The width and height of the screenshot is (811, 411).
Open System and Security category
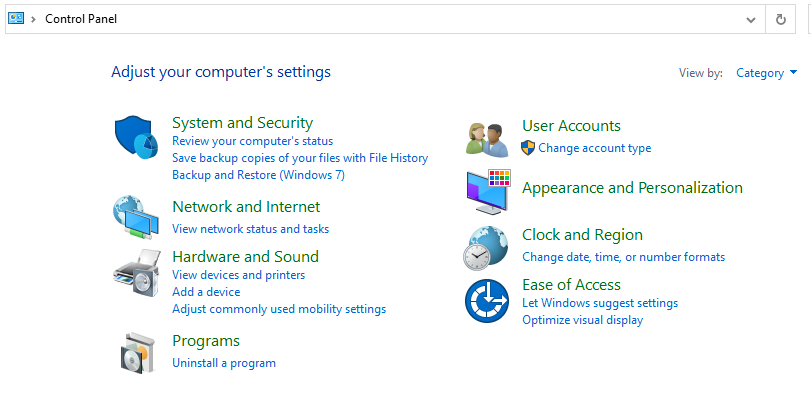coord(243,123)
